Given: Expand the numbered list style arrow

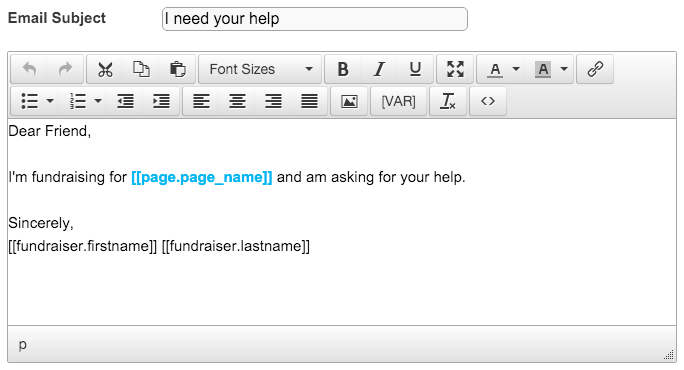Looking at the screenshot, I should coord(98,101).
